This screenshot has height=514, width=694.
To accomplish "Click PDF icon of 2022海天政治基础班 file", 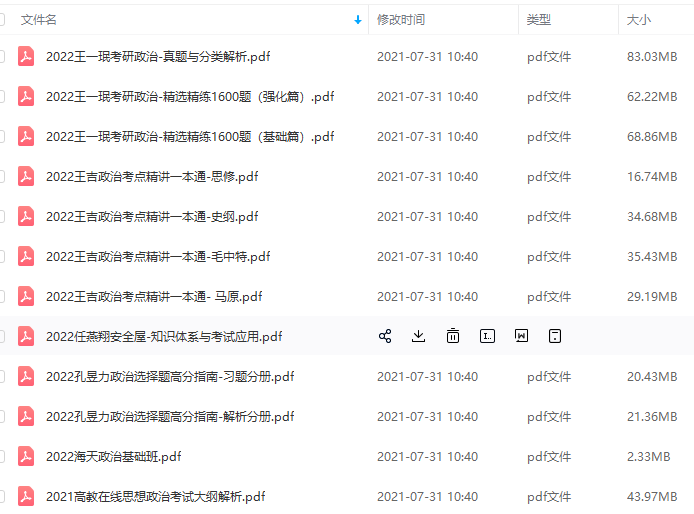I will coord(26,456).
